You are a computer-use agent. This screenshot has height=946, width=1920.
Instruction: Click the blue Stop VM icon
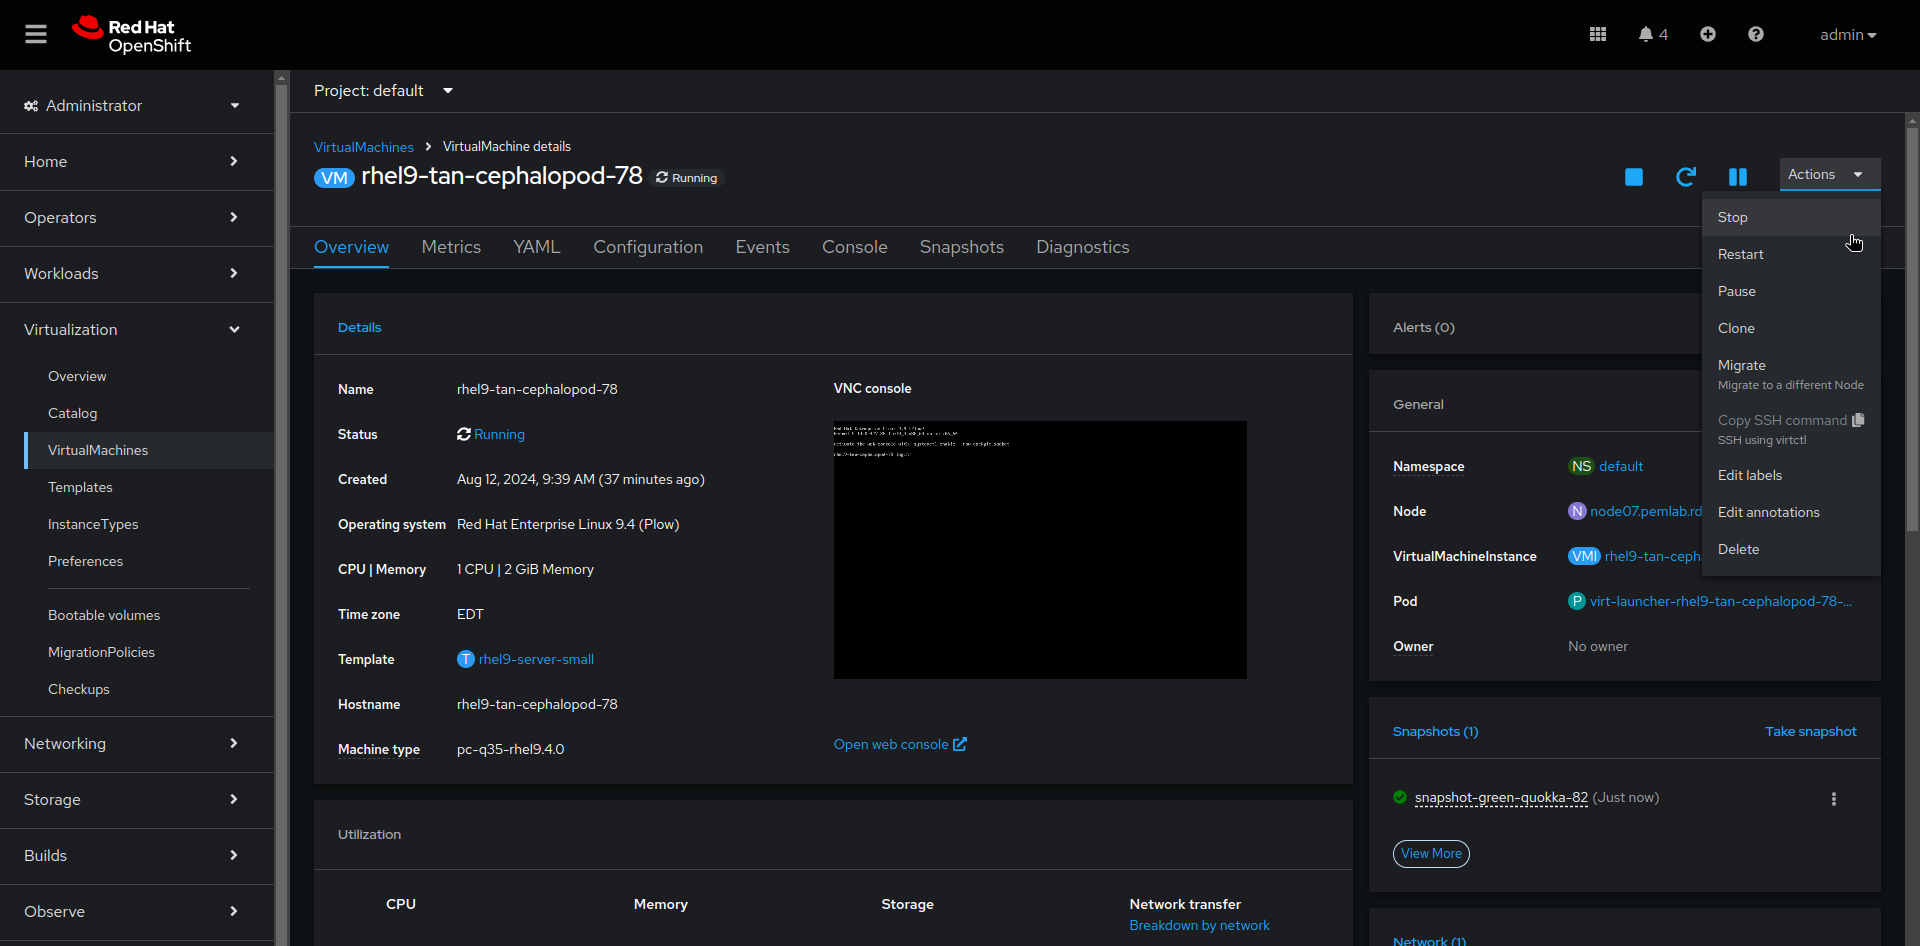click(x=1634, y=177)
